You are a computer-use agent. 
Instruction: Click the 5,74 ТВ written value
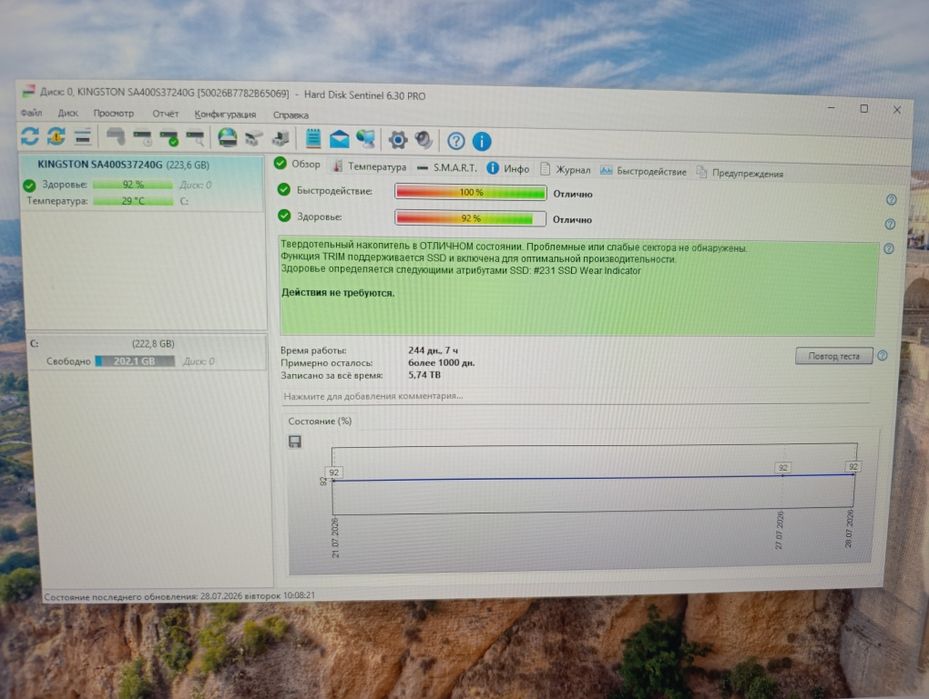pyautogui.click(x=424, y=375)
